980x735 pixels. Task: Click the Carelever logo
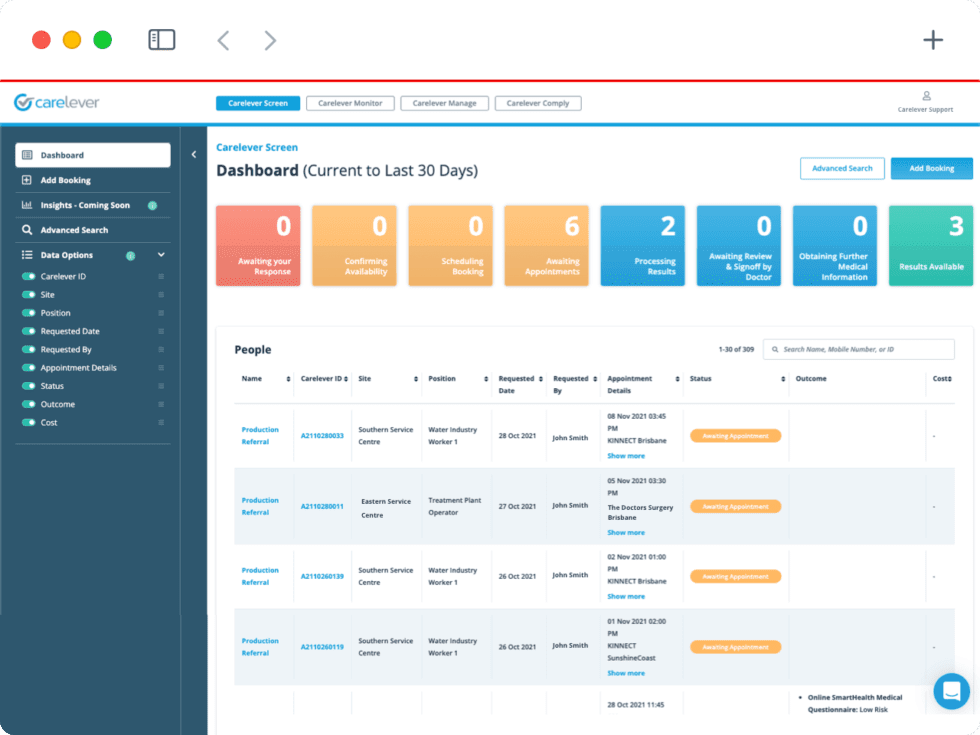click(x=57, y=102)
